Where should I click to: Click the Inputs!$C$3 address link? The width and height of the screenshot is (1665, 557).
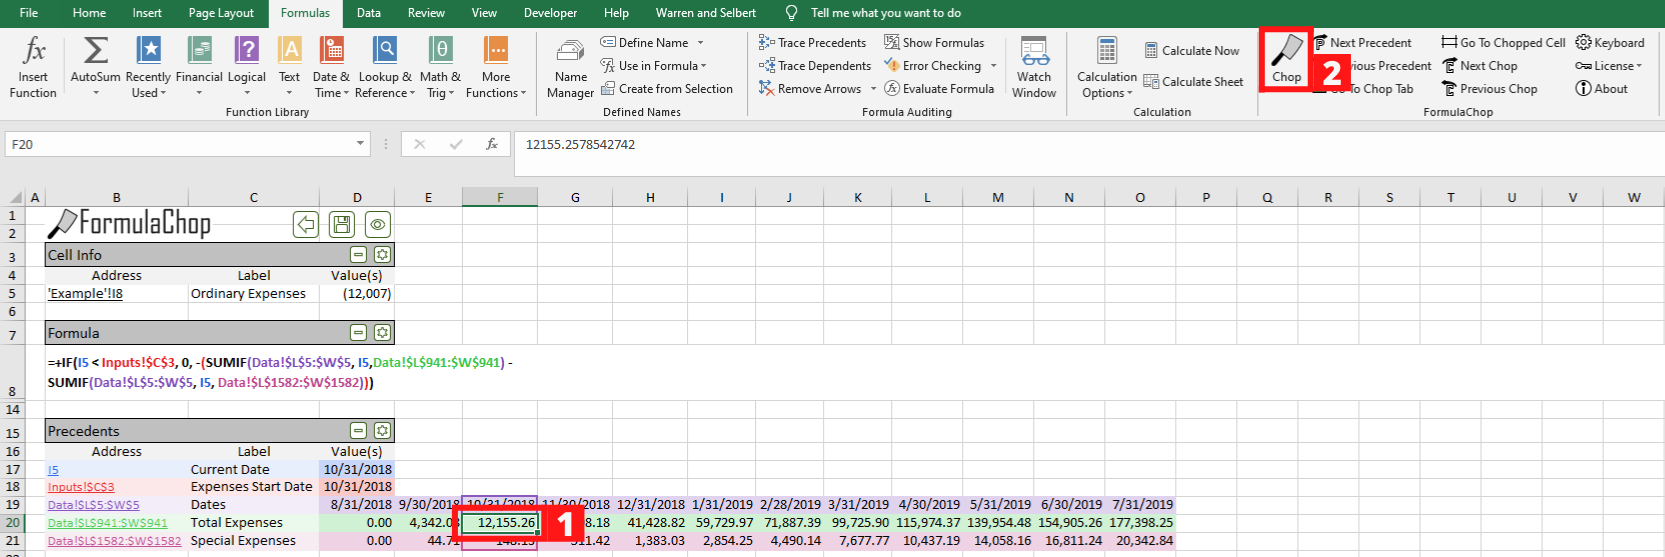[x=81, y=487]
